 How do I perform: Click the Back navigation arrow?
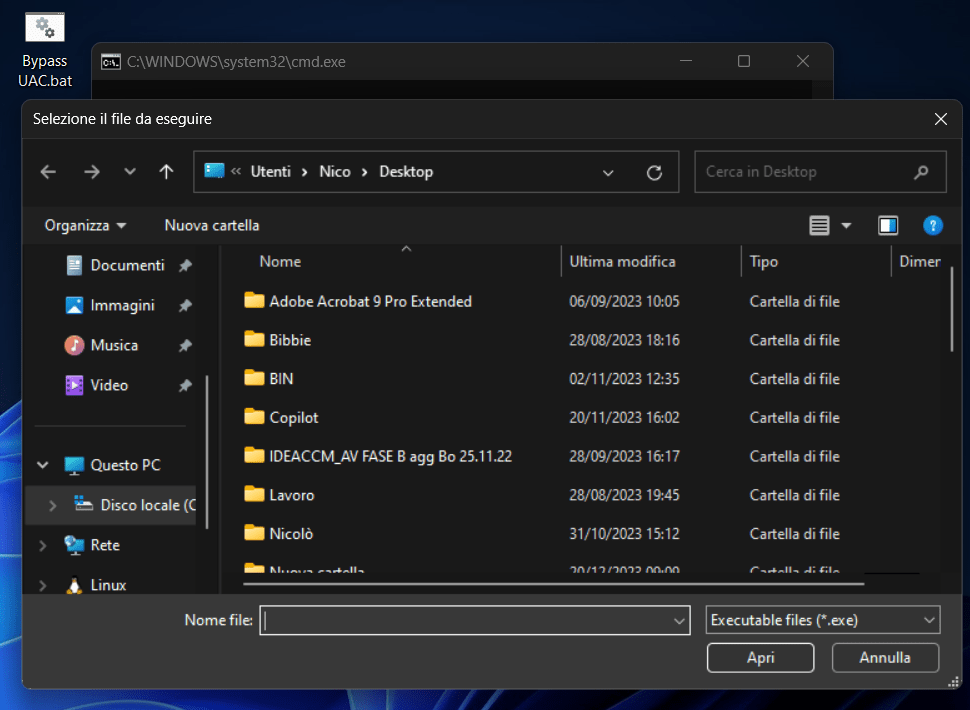(x=48, y=172)
